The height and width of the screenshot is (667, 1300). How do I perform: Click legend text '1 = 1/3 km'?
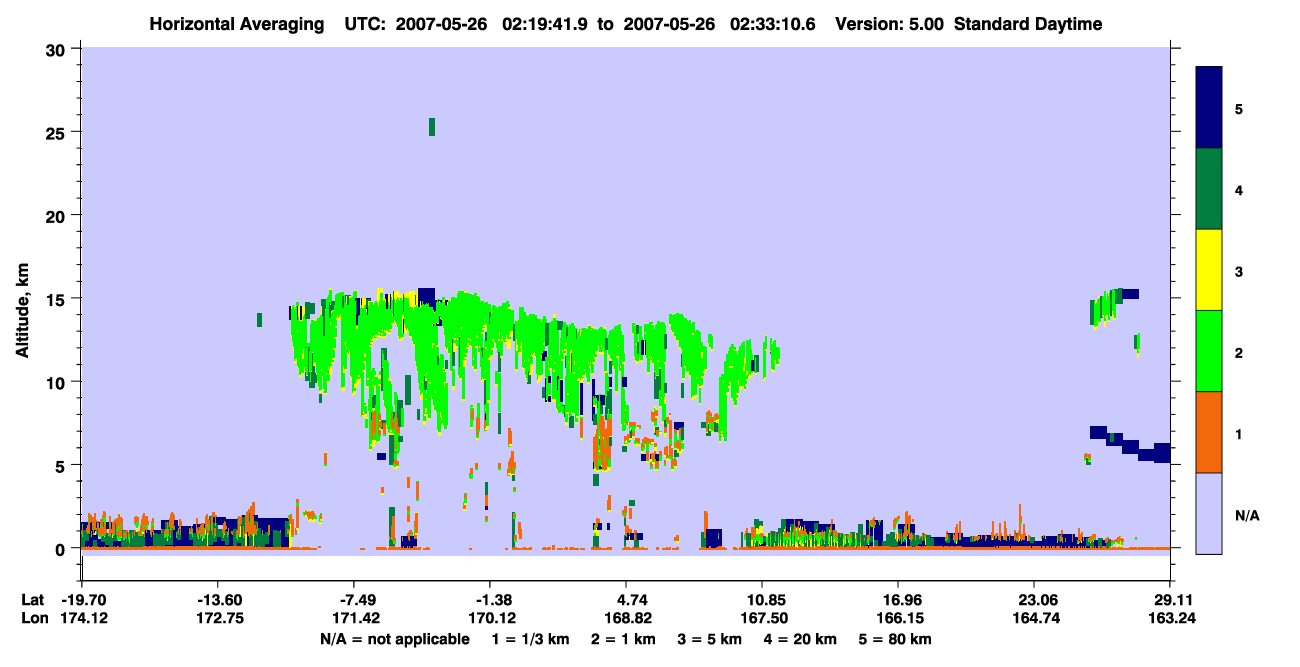point(530,639)
